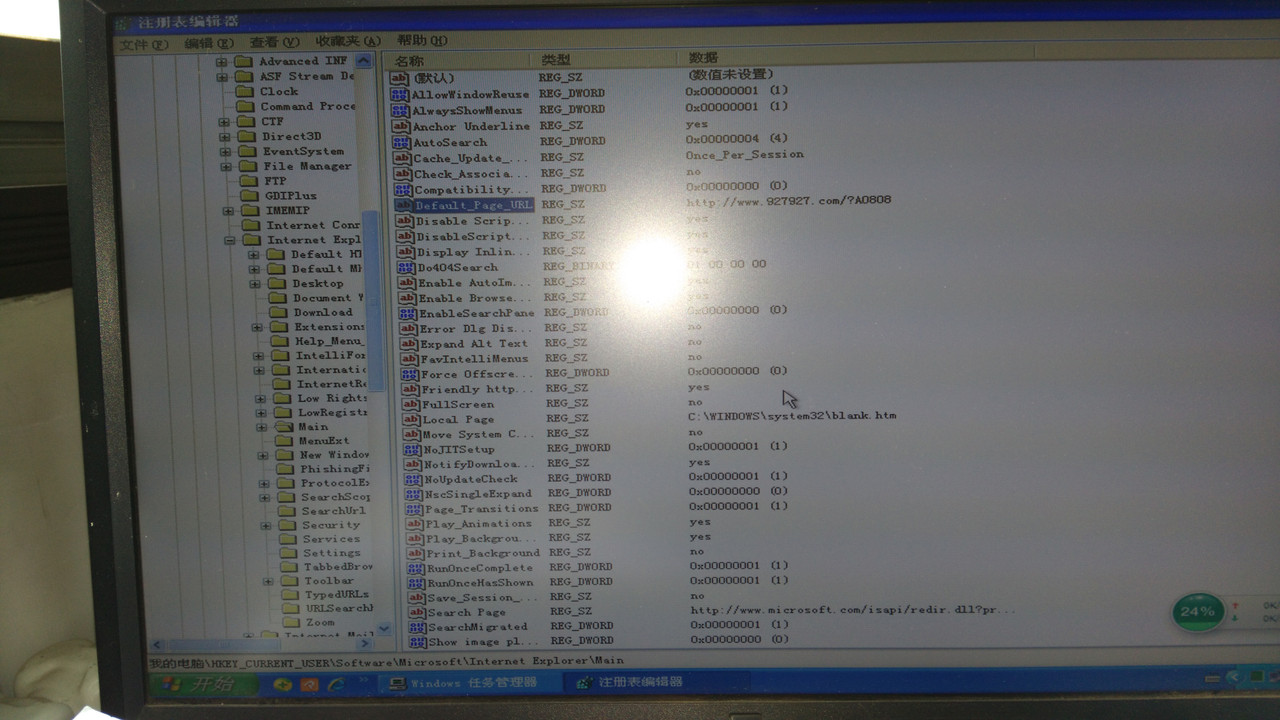The width and height of the screenshot is (1280, 720).
Task: Expand the Toolbar subkey
Action: (268, 581)
